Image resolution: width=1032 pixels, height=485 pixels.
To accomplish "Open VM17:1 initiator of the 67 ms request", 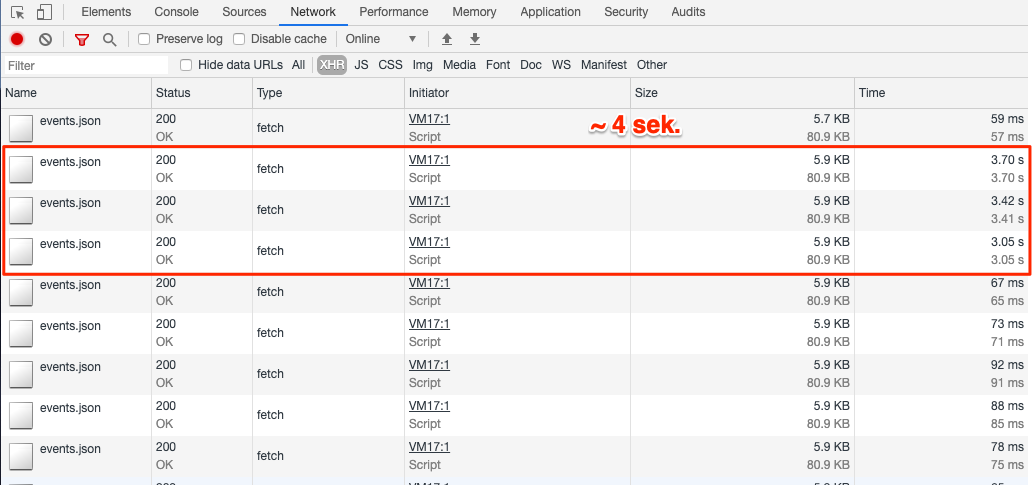I will [429, 283].
